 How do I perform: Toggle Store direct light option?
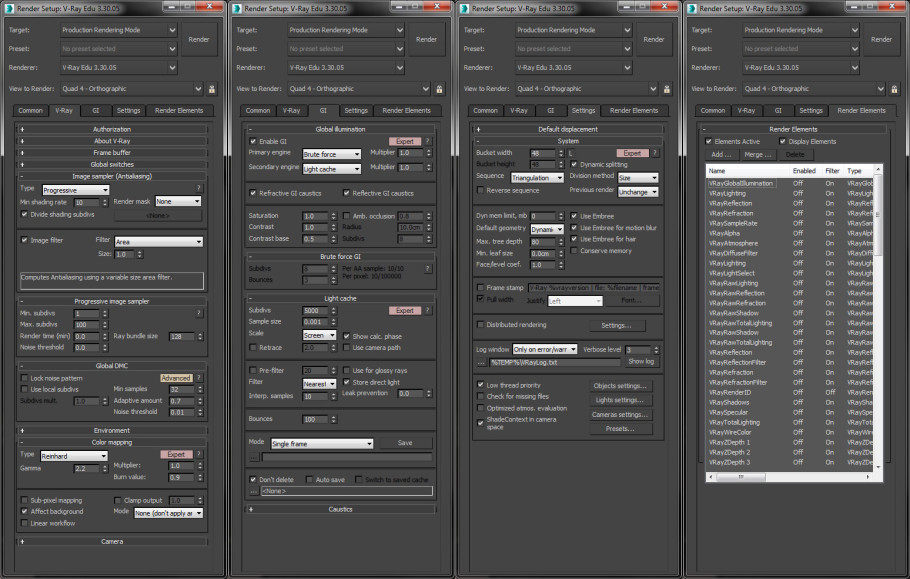[x=346, y=382]
